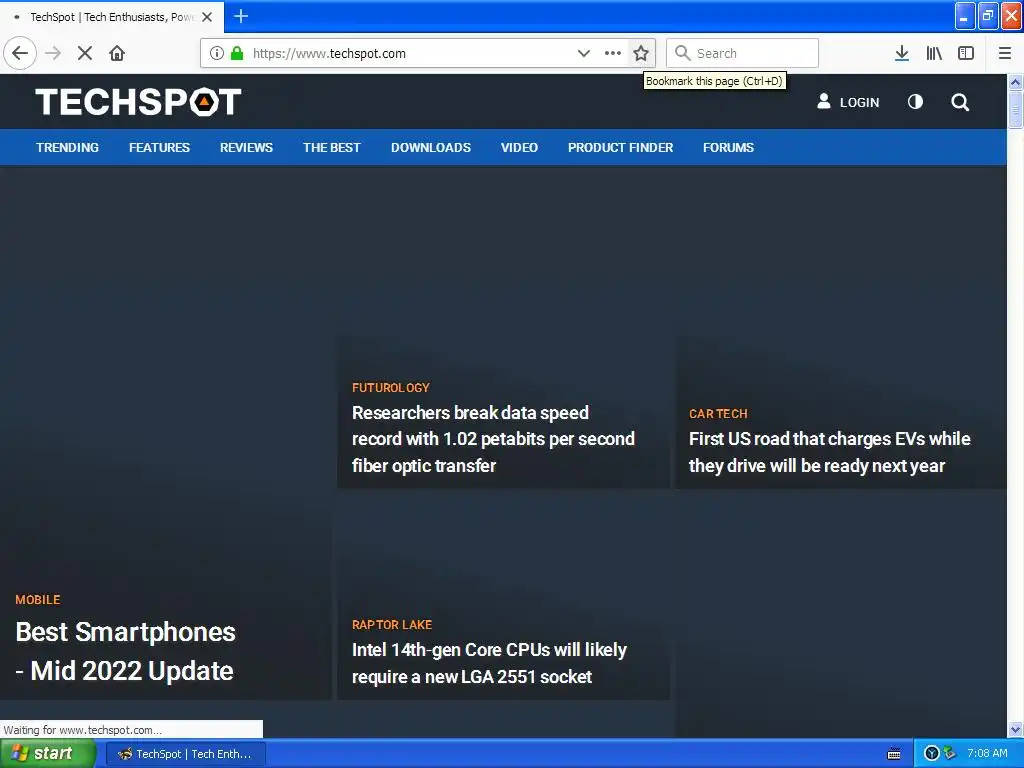Screen dimensions: 1024x768
Task: Click the green secure padlock icon
Action: click(x=237, y=53)
